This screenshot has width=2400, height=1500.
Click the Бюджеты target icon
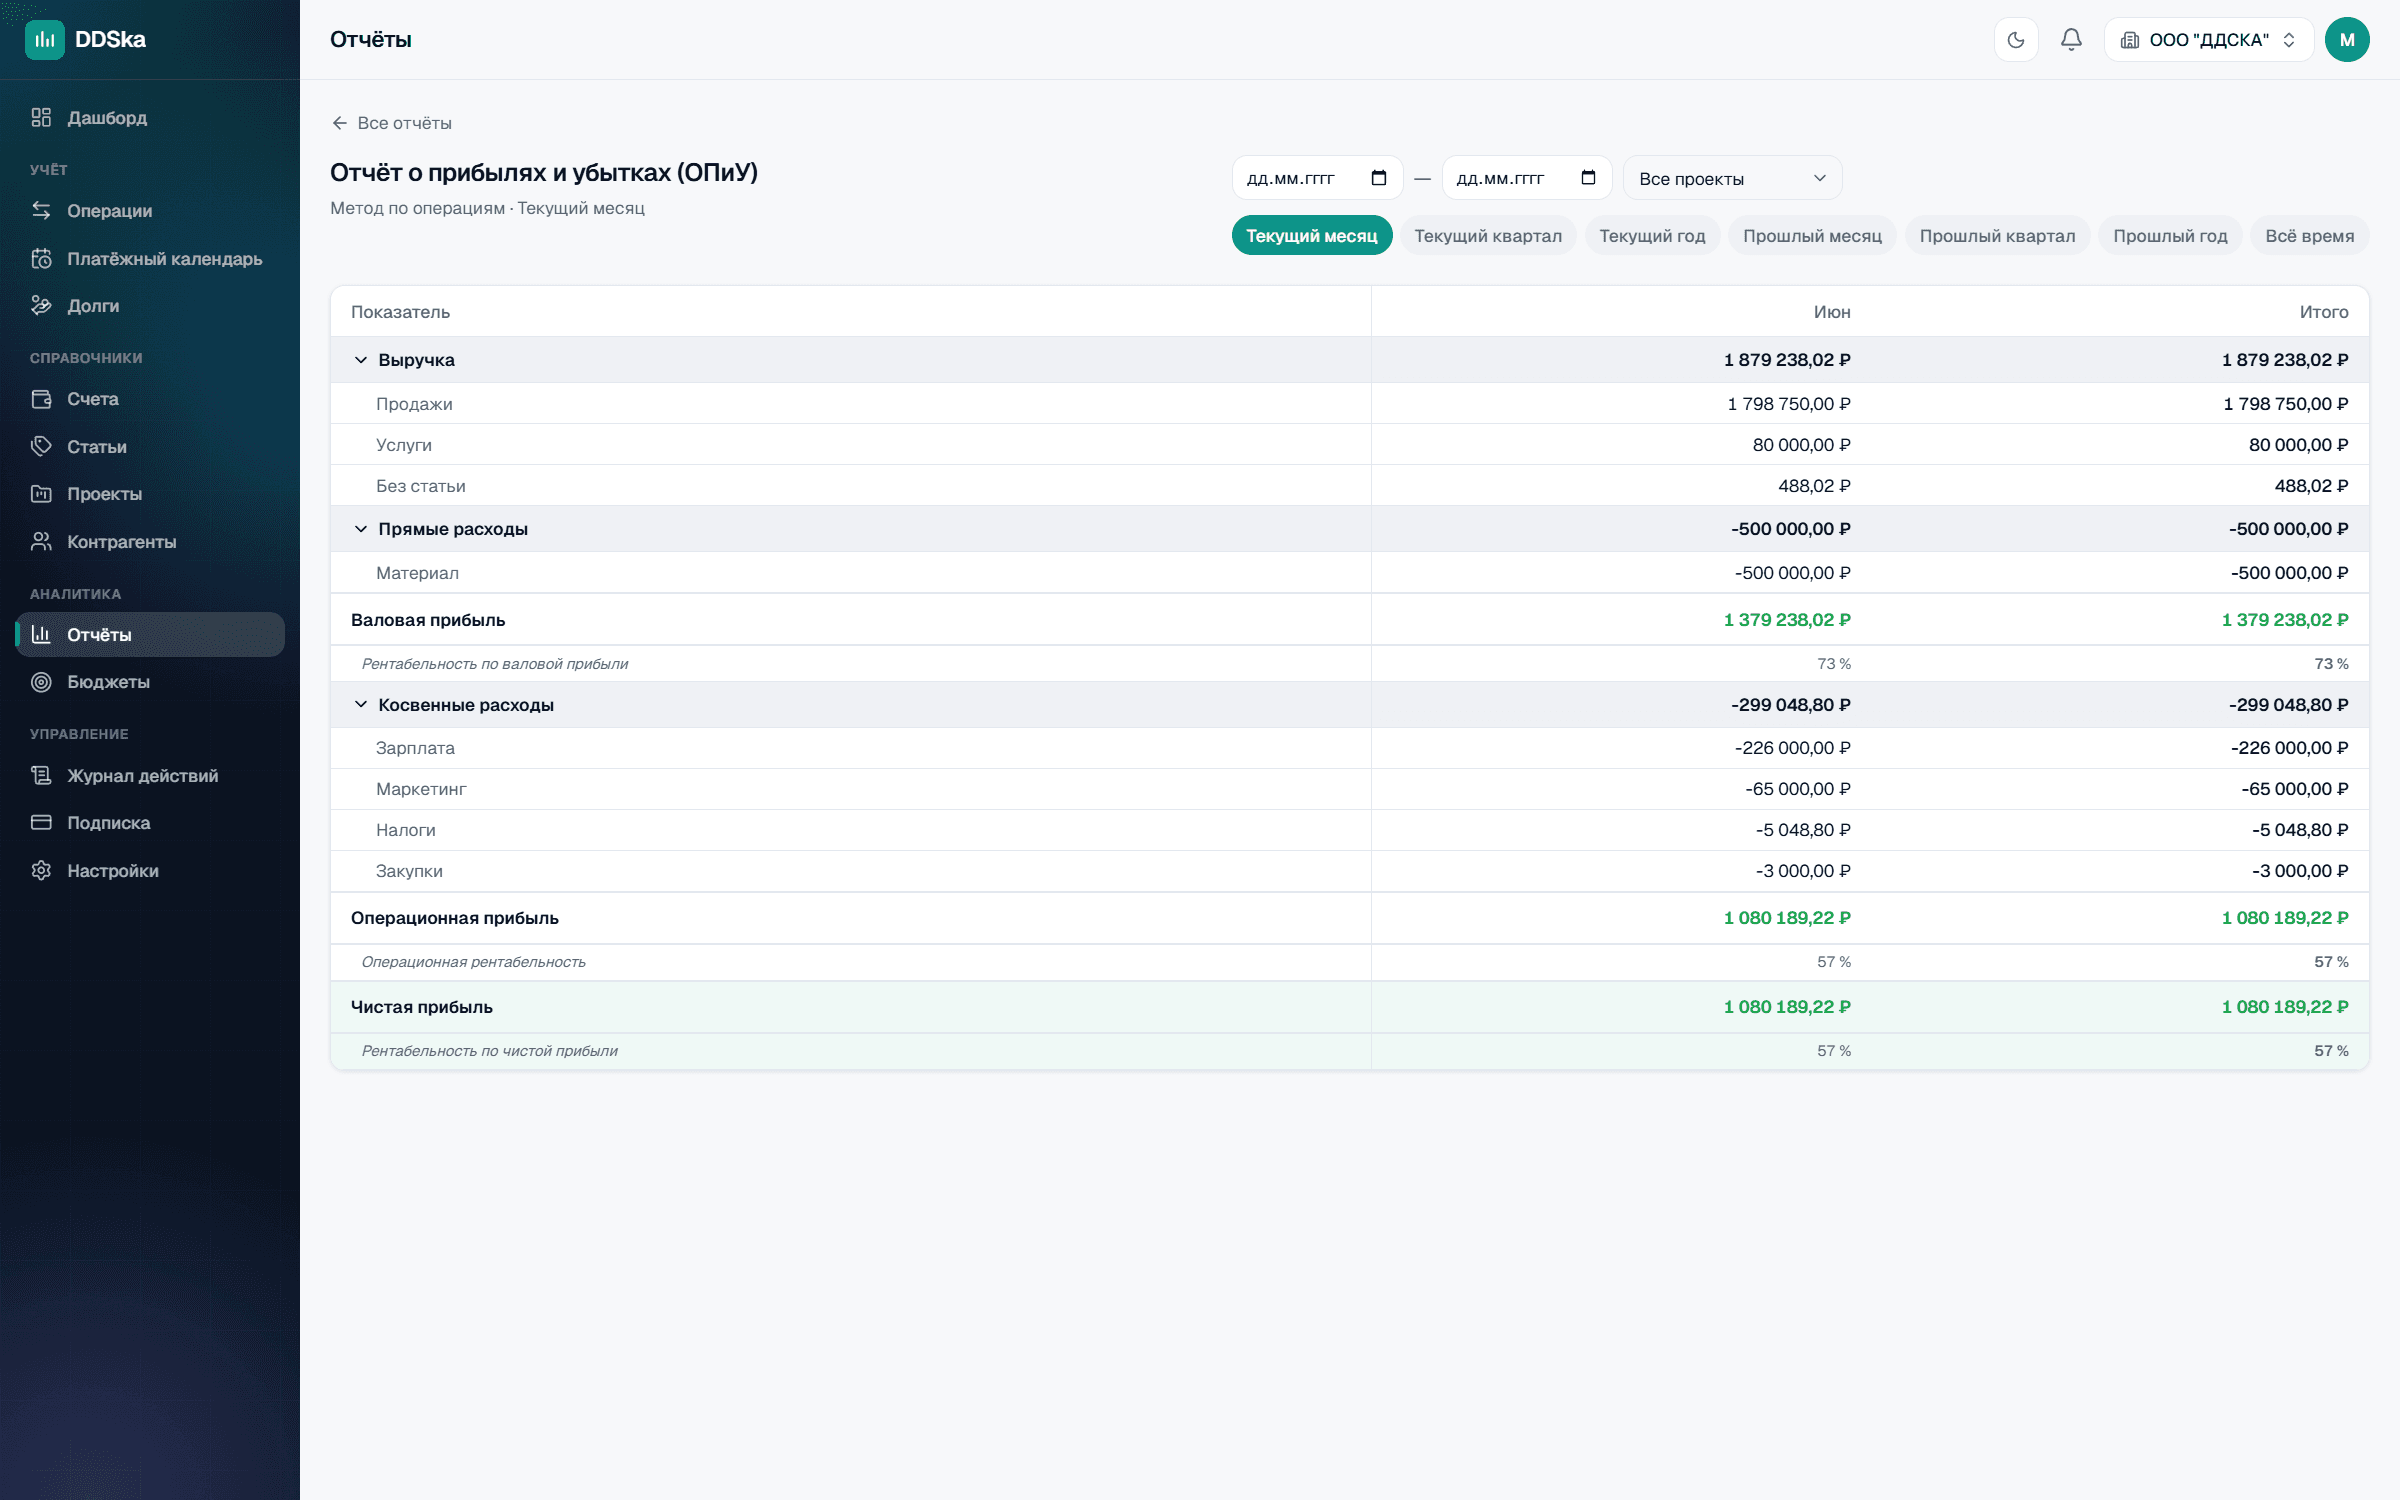pos(41,682)
